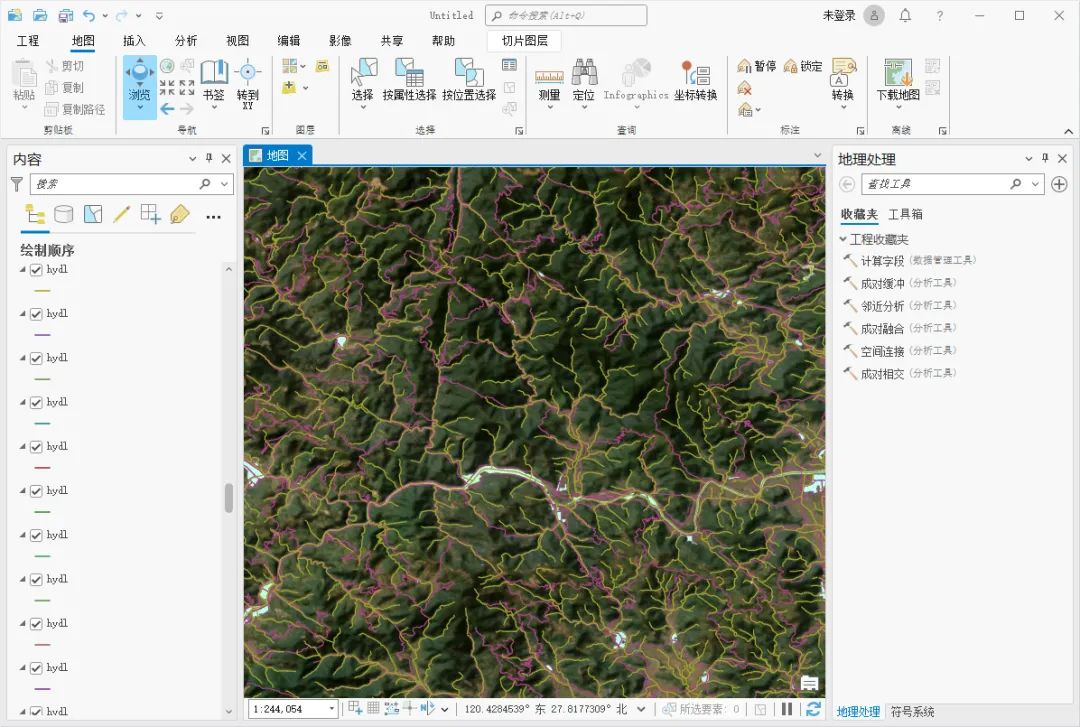Click the fixed zoom in arrows icon
1080x727 pixels.
167,88
